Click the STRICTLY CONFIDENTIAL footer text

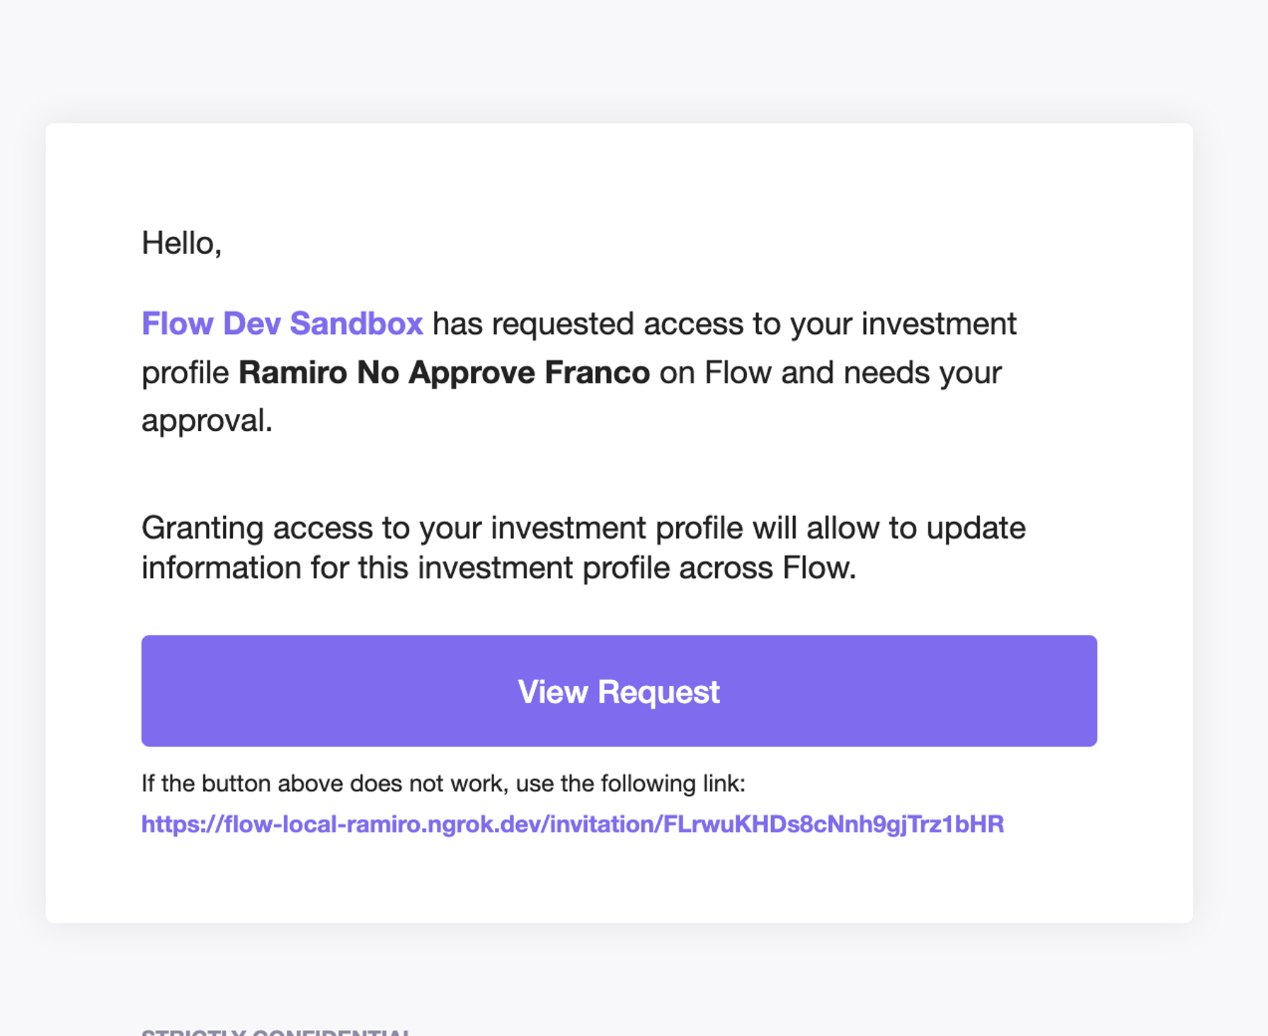(277, 1031)
